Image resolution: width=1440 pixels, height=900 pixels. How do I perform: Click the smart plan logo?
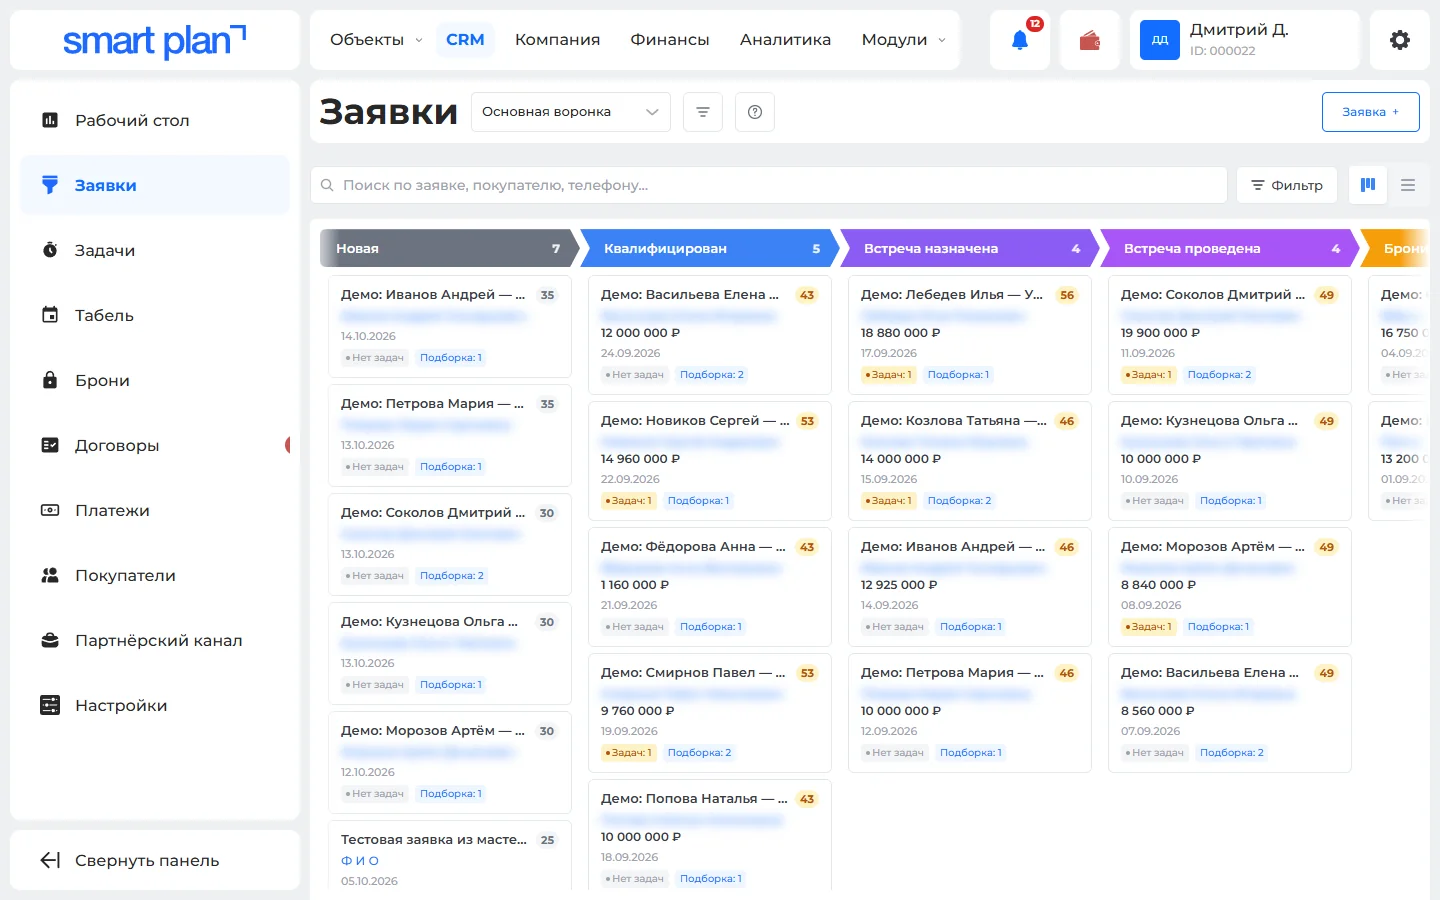(155, 41)
